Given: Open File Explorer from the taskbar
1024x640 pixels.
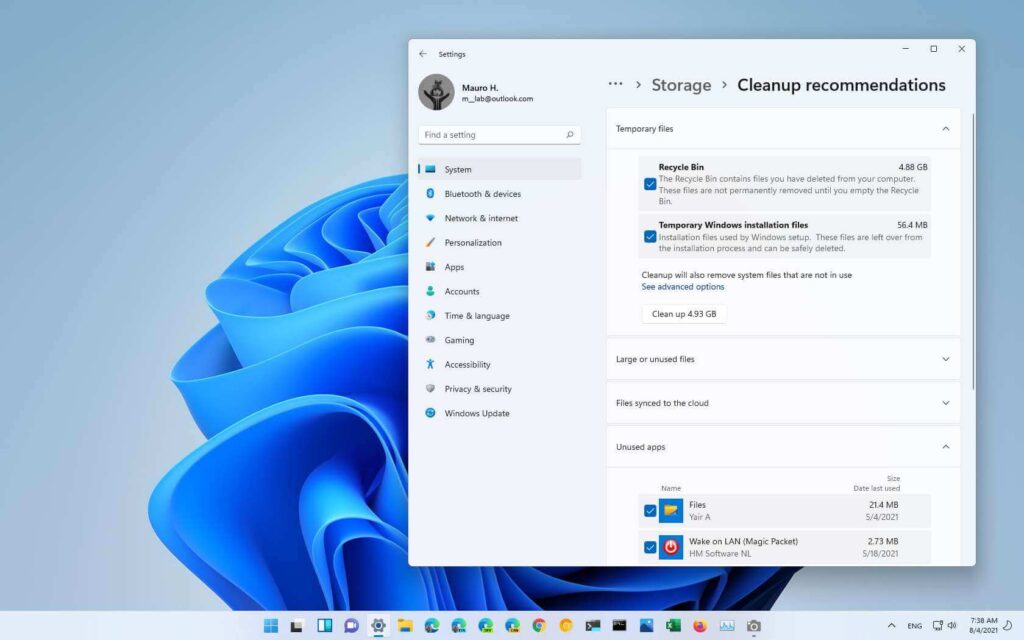Looking at the screenshot, I should pyautogui.click(x=405, y=626).
